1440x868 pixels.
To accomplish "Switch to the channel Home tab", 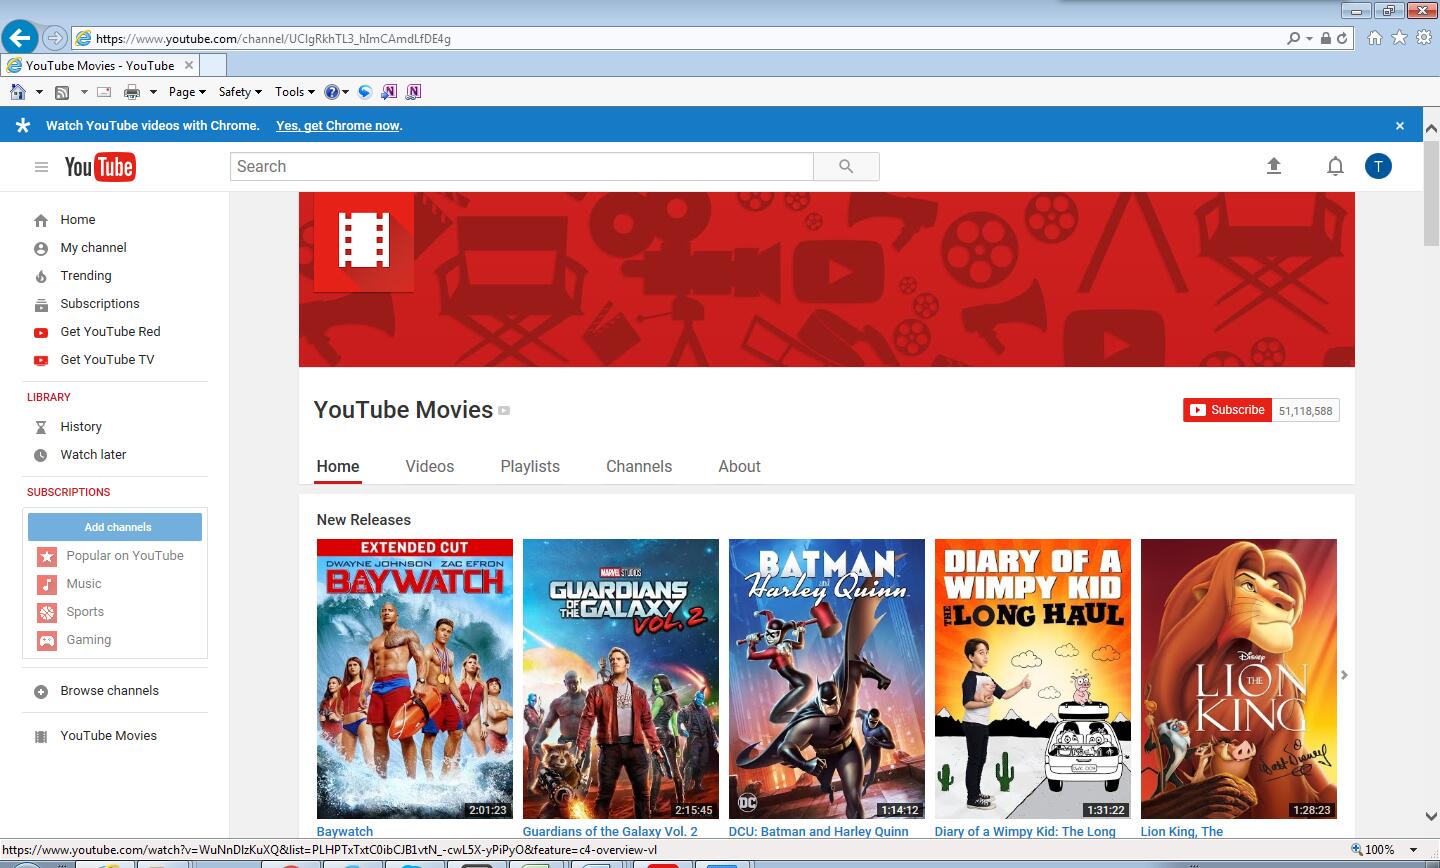I will coord(338,466).
